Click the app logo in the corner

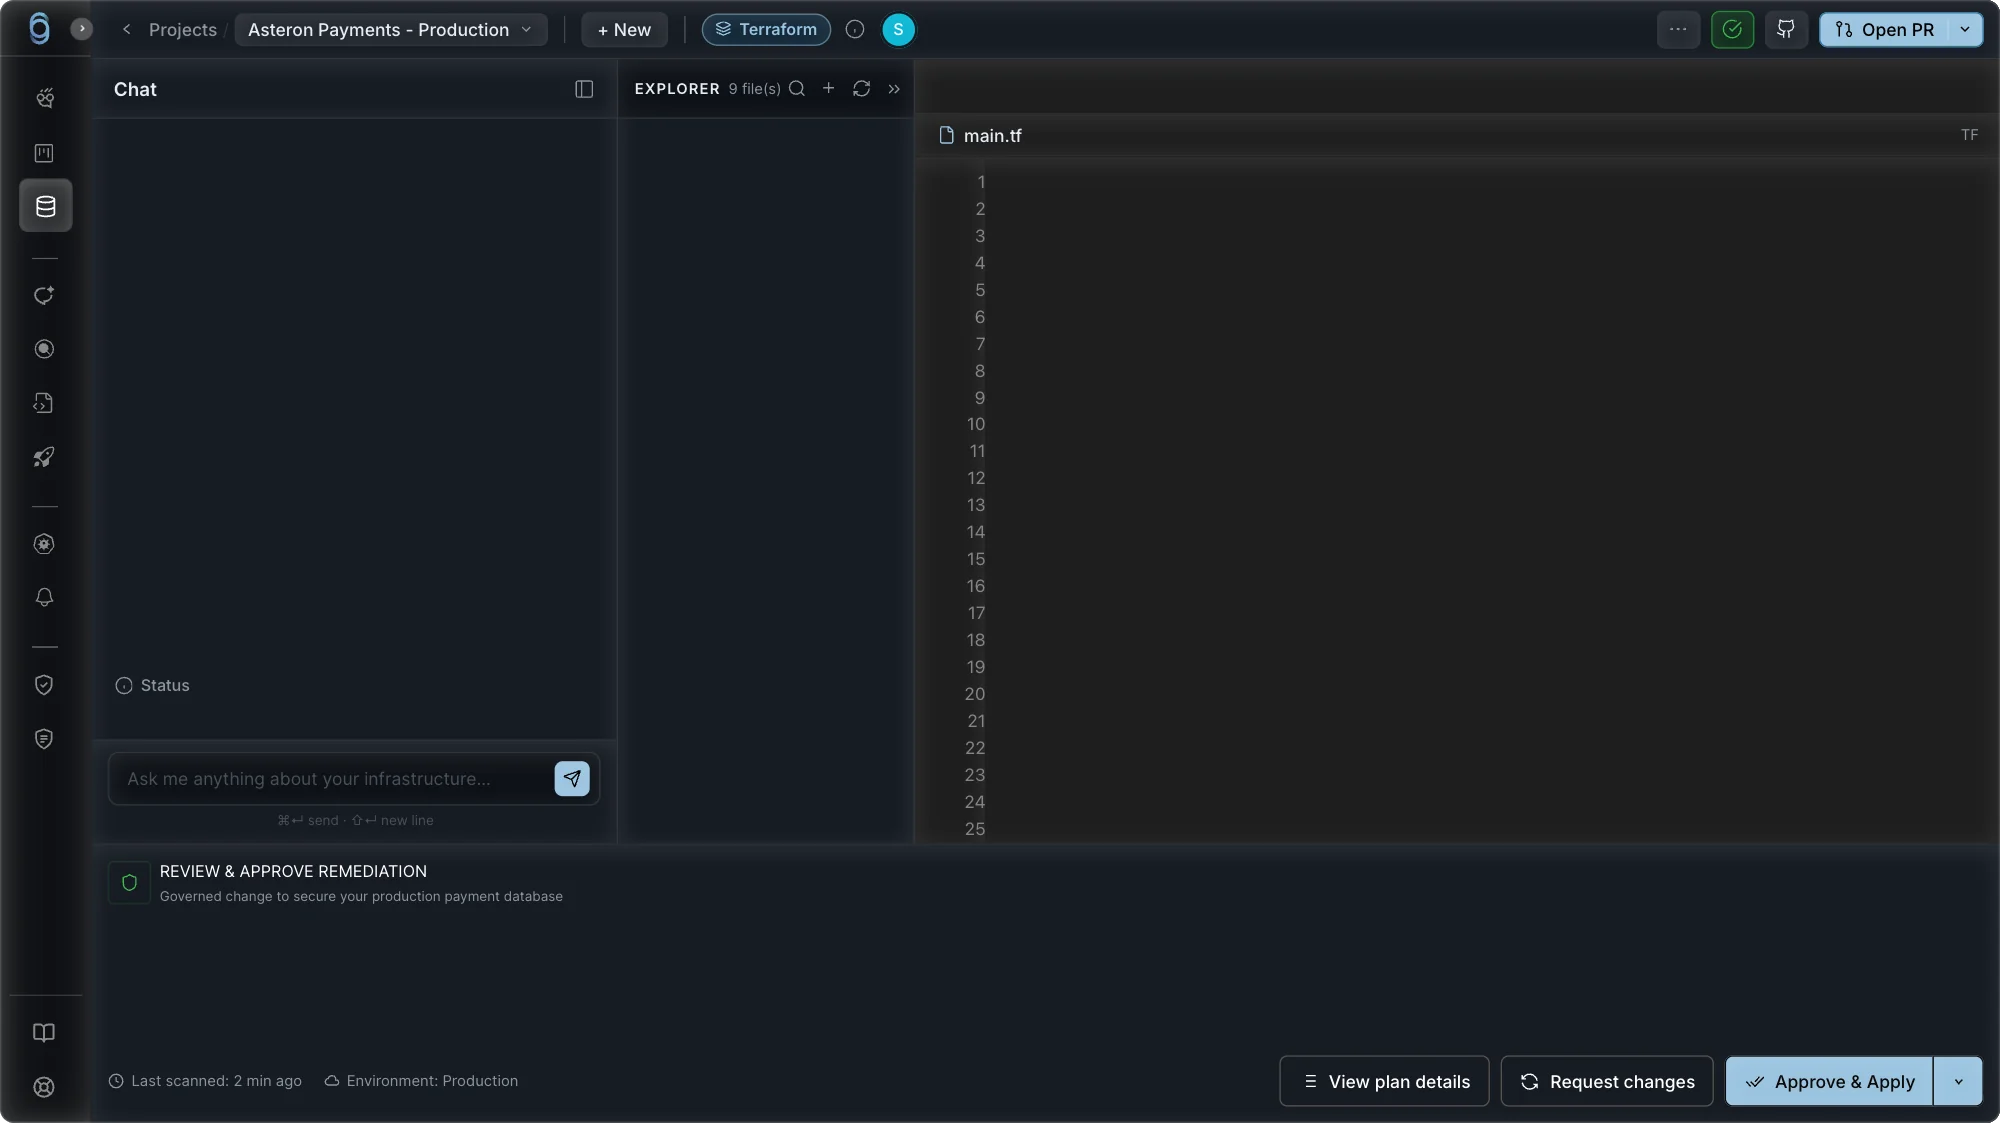(39, 29)
